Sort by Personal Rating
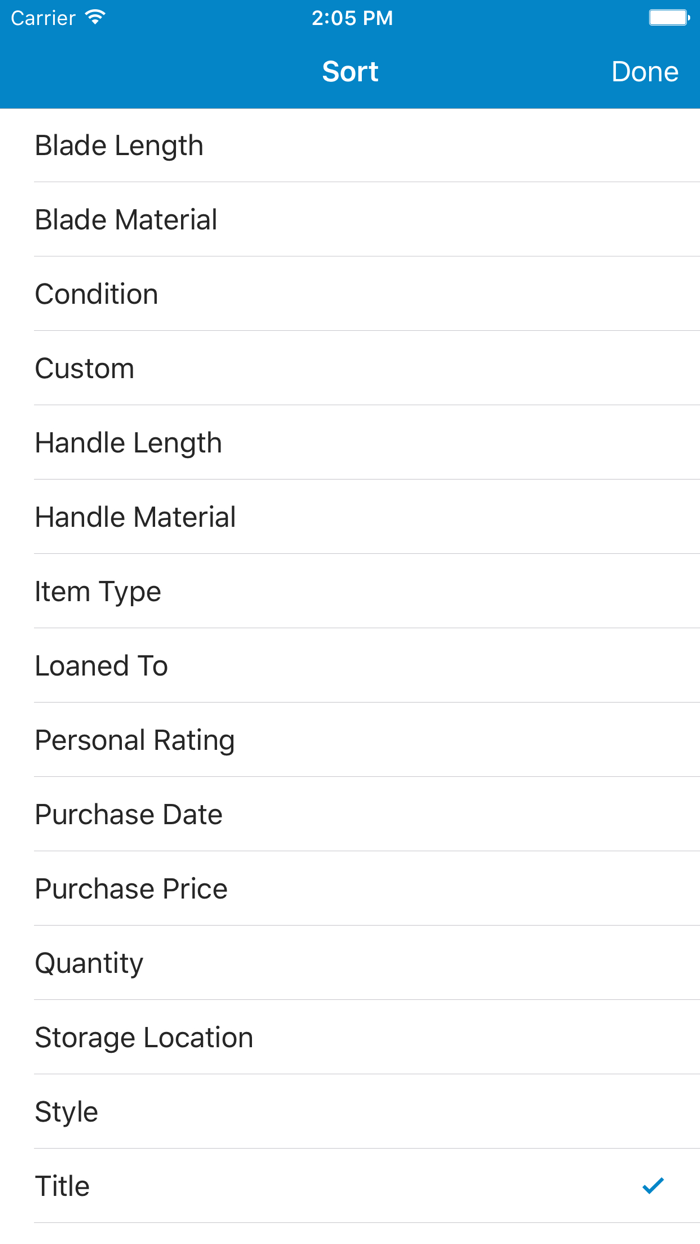This screenshot has width=700, height=1244. coord(135,740)
